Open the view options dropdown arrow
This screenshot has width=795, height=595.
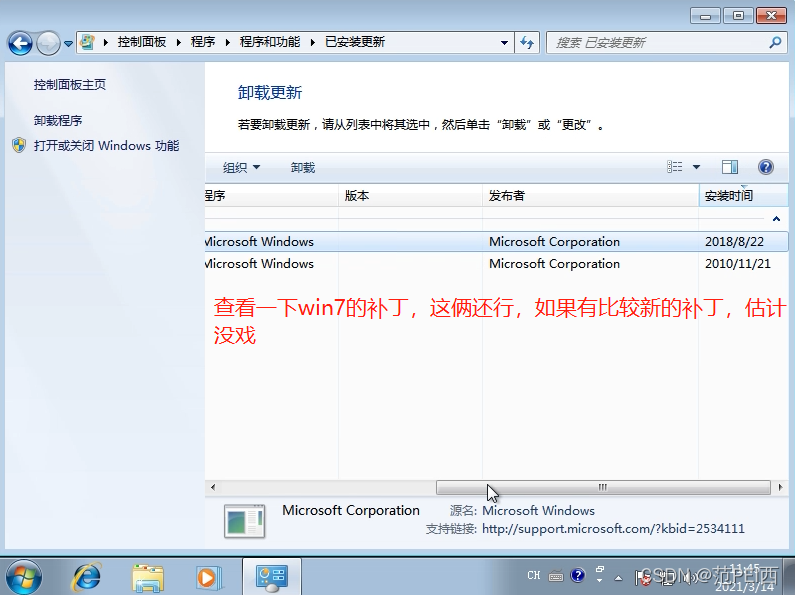[697, 167]
